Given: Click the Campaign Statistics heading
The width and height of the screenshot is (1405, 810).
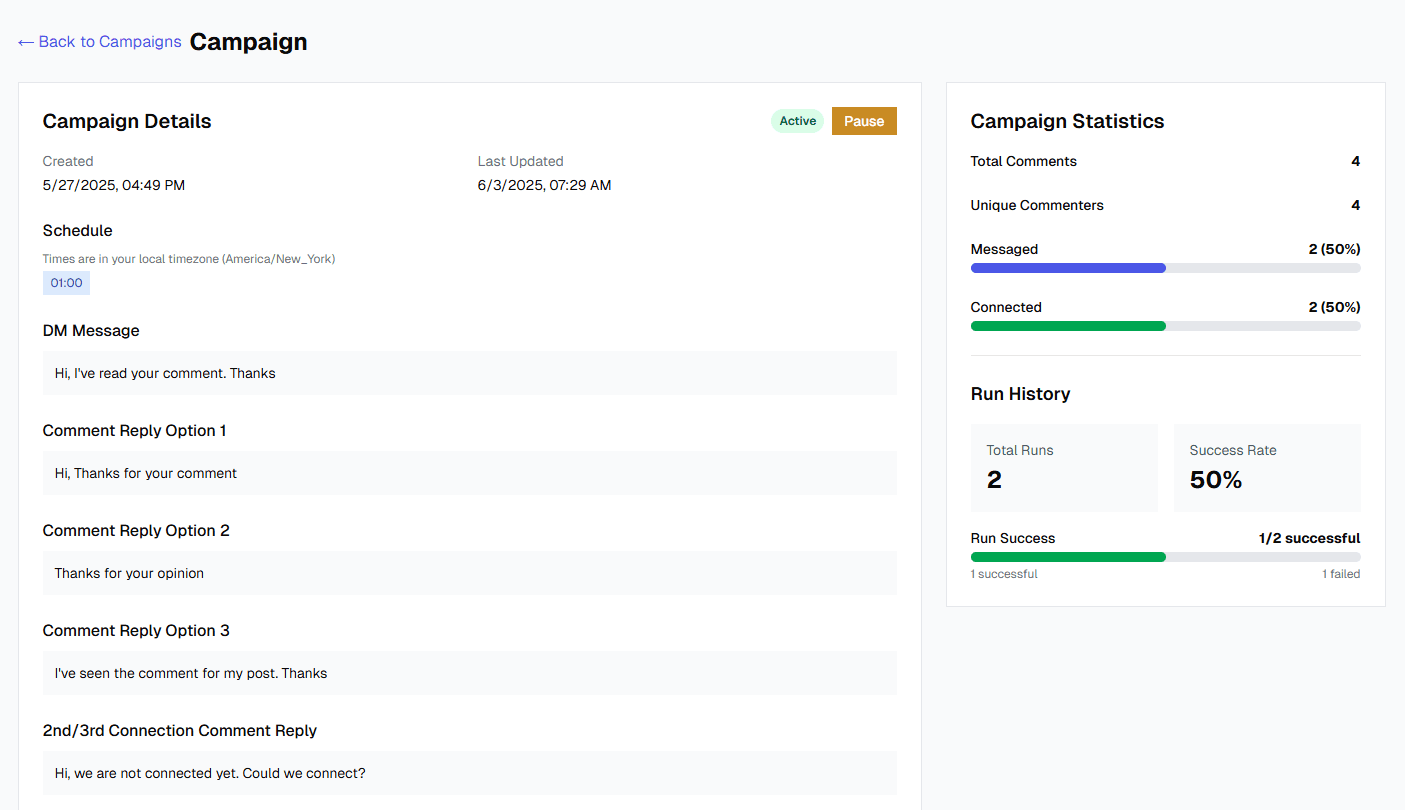Looking at the screenshot, I should pos(1067,120).
